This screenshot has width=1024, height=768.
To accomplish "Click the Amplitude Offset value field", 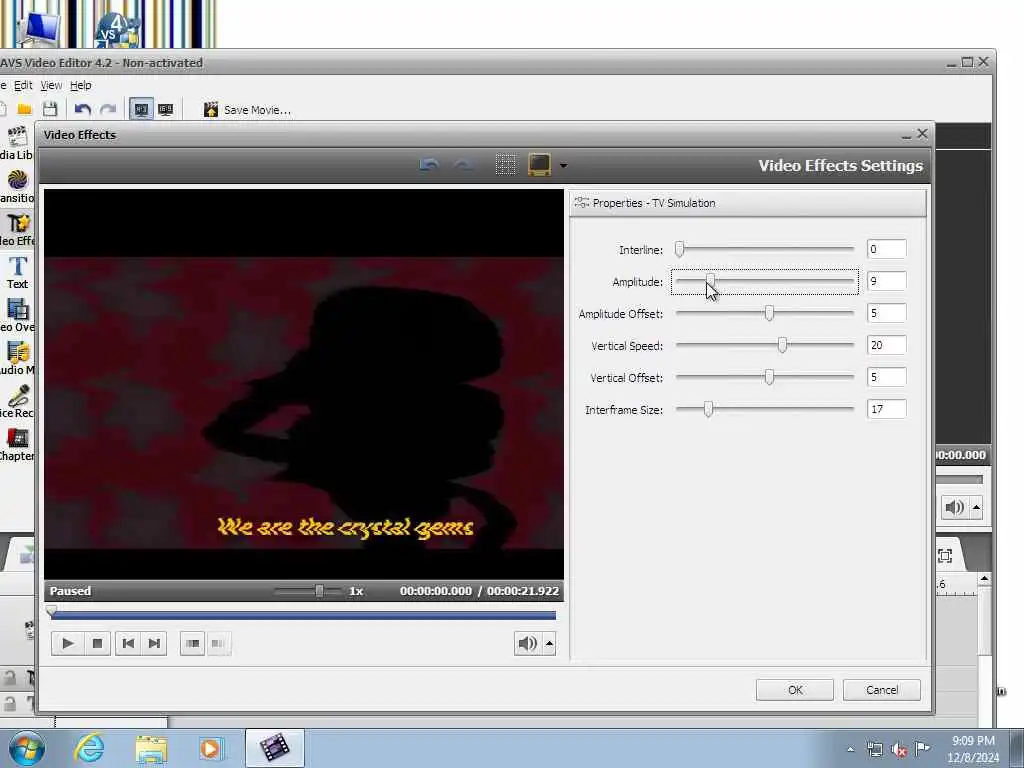I will pyautogui.click(x=886, y=313).
